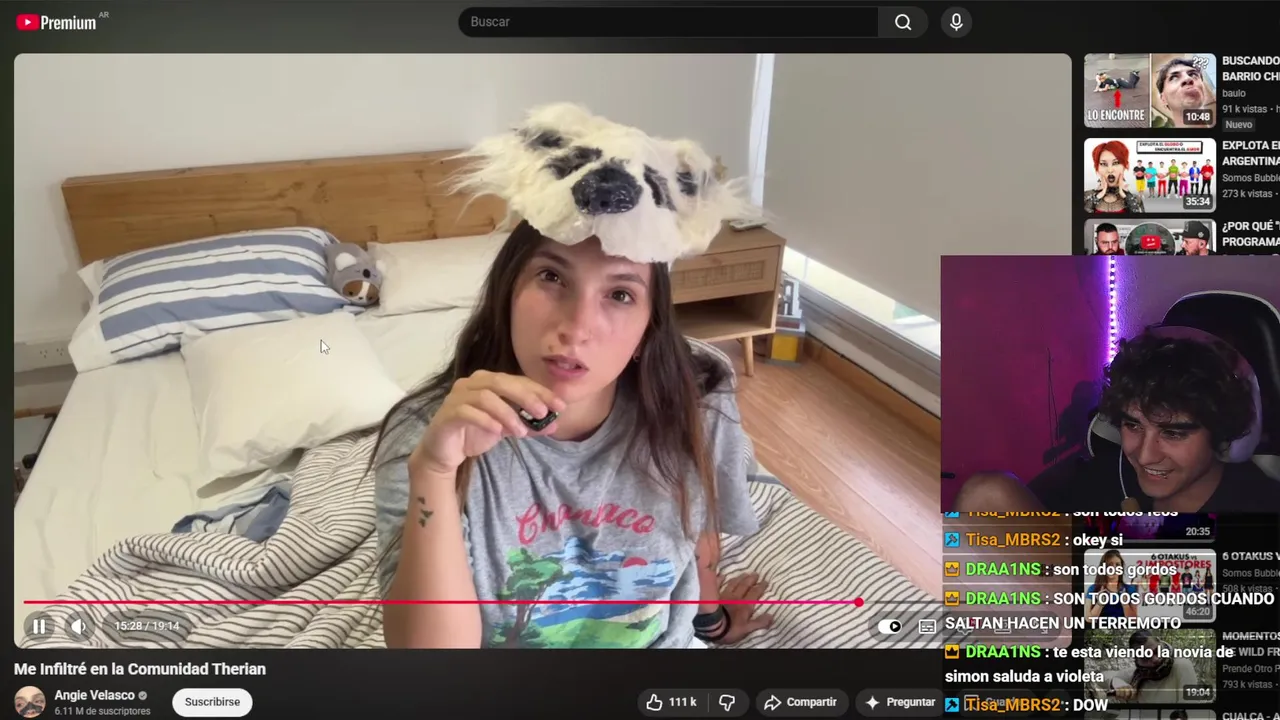Click the 6.11 M de suscriptores text
1280x720 pixels.
[x=102, y=711]
